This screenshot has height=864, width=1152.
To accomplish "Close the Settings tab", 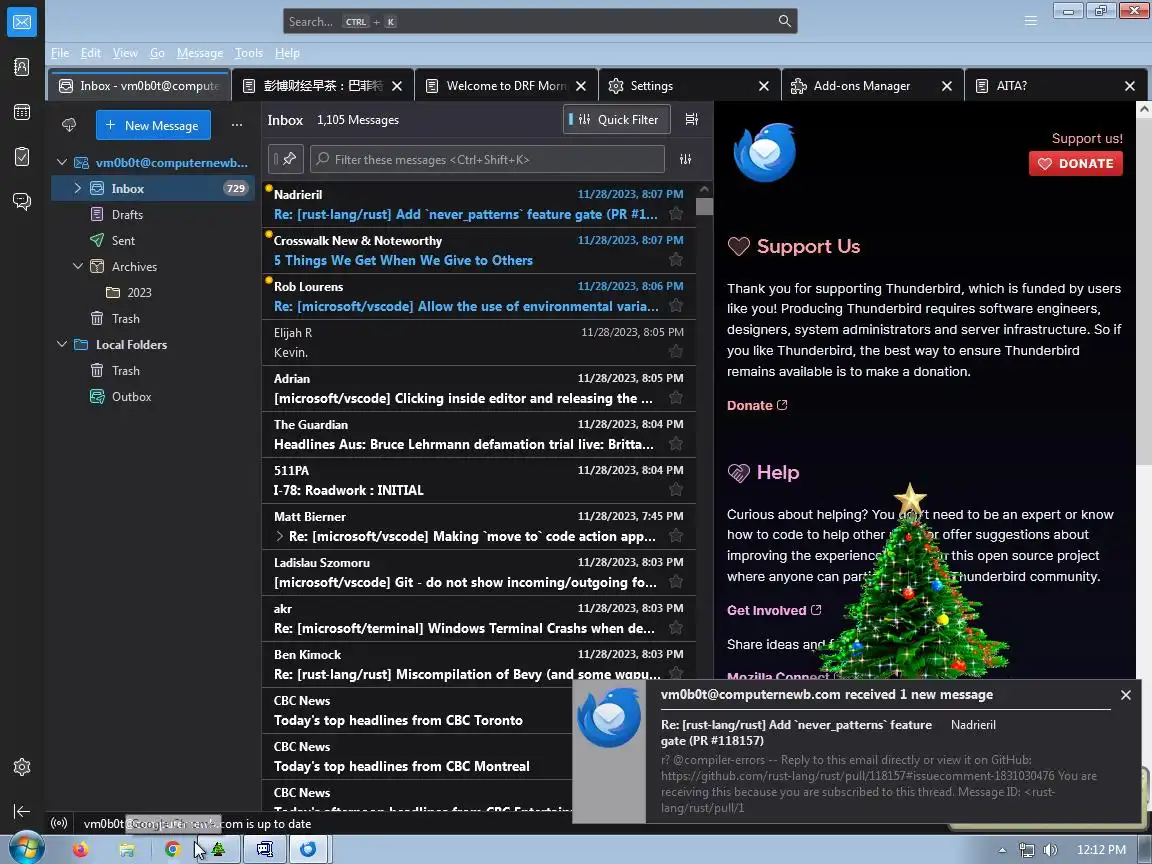I will point(764,86).
